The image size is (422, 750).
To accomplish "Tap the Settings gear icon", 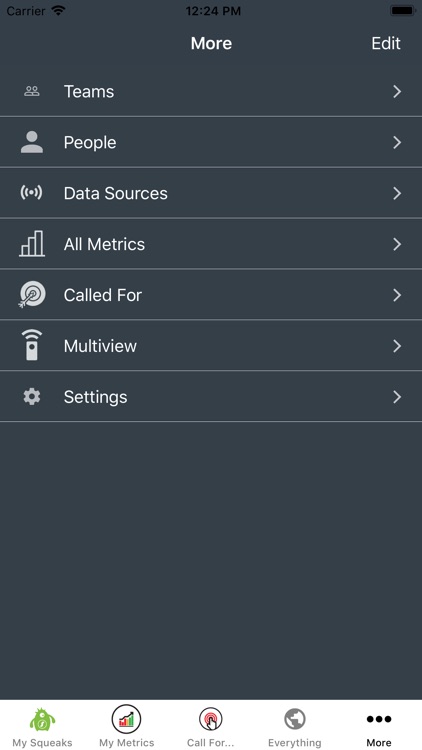I will click(32, 397).
